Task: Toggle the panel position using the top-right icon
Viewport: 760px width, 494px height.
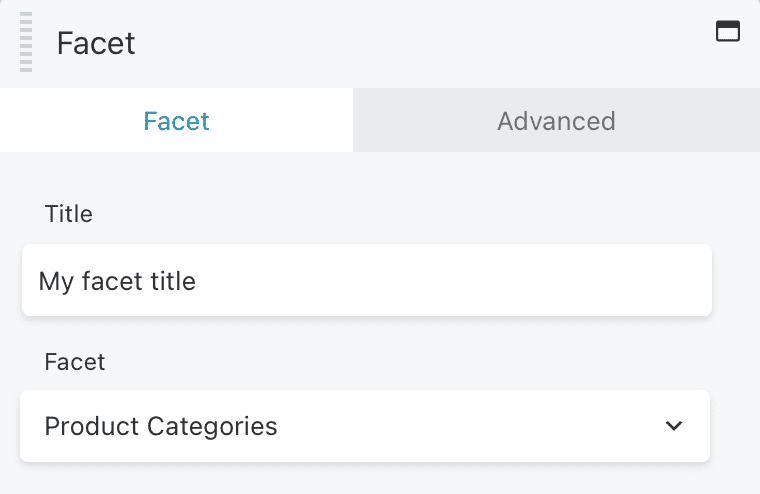Action: tap(728, 31)
